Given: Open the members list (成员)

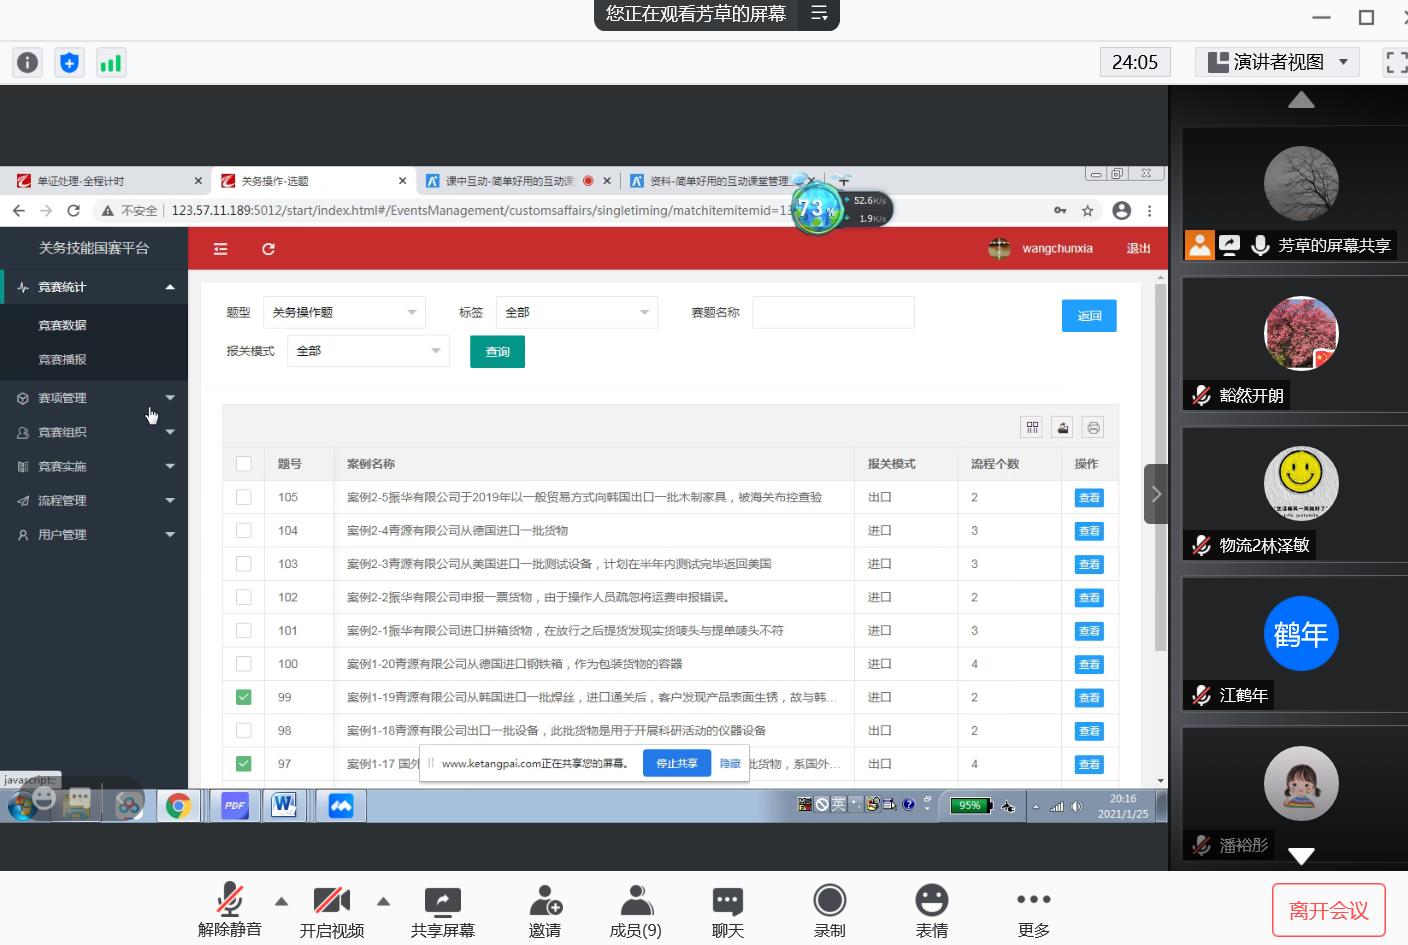Looking at the screenshot, I should [635, 901].
